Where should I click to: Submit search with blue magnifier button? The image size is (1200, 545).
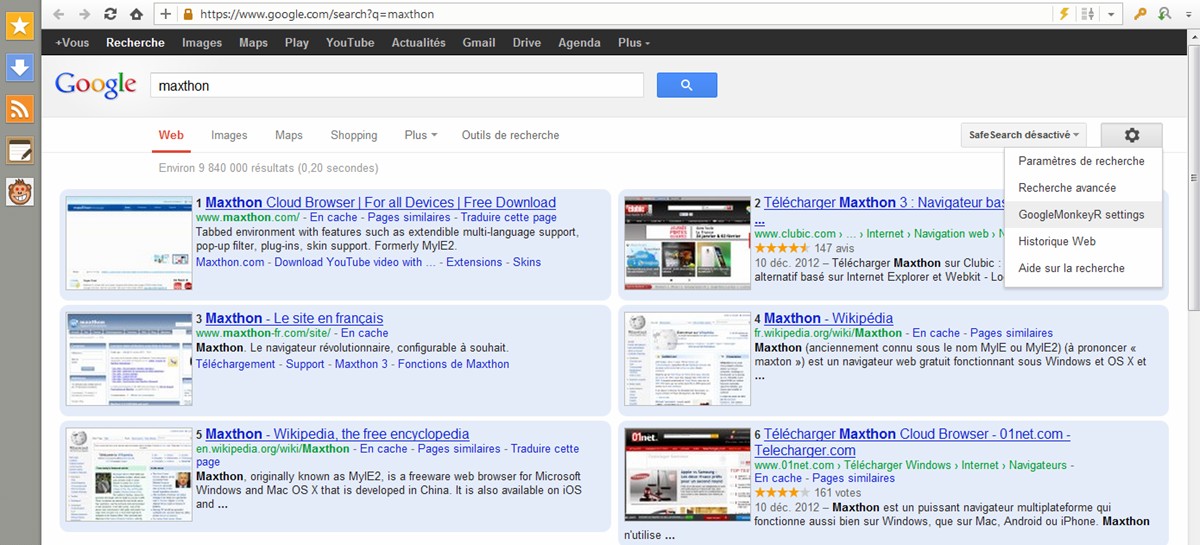pos(687,85)
